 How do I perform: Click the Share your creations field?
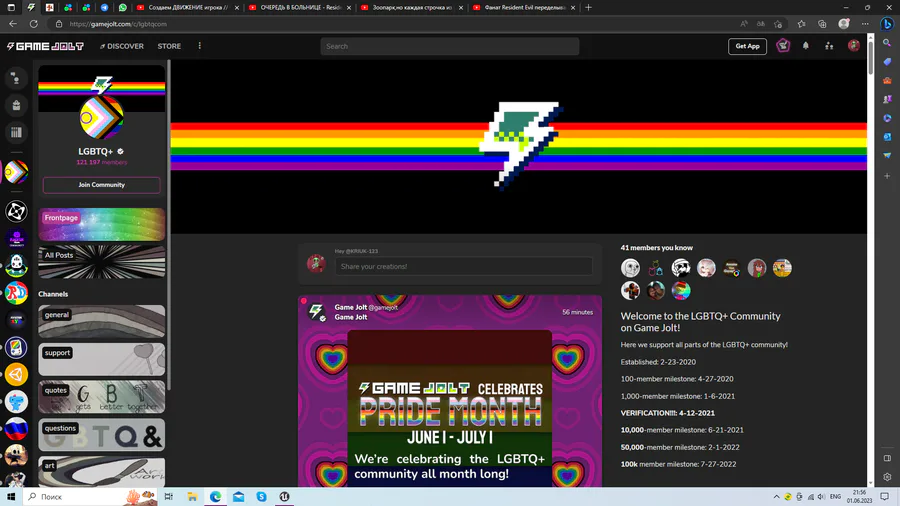pyautogui.click(x=464, y=266)
